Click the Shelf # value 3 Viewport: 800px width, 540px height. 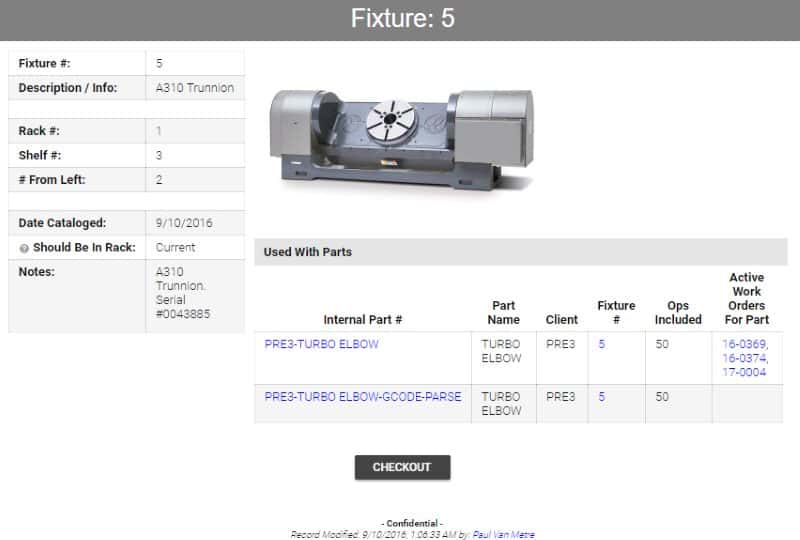159,155
